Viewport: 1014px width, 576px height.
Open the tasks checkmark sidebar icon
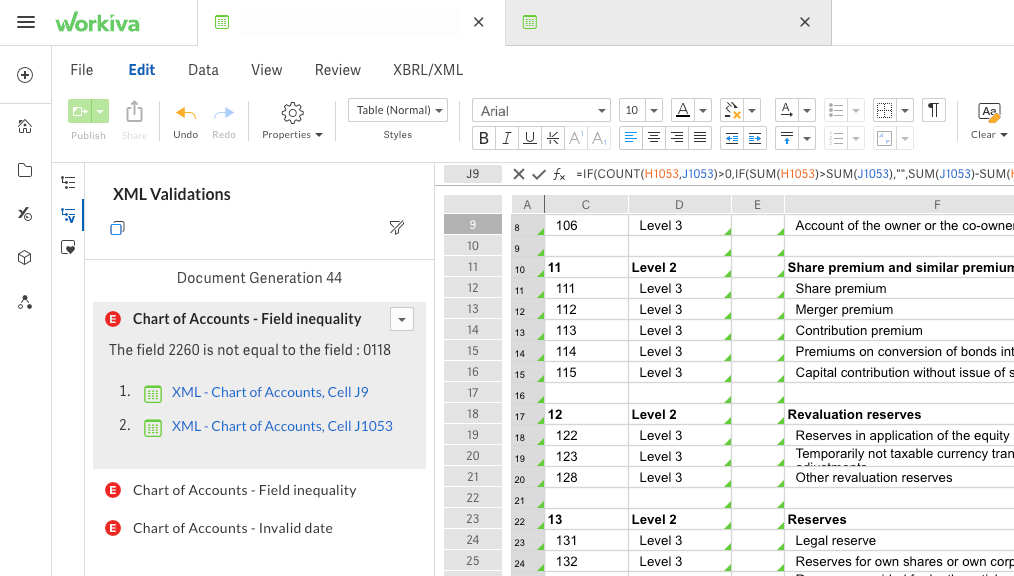pyautogui.click(x=25, y=214)
